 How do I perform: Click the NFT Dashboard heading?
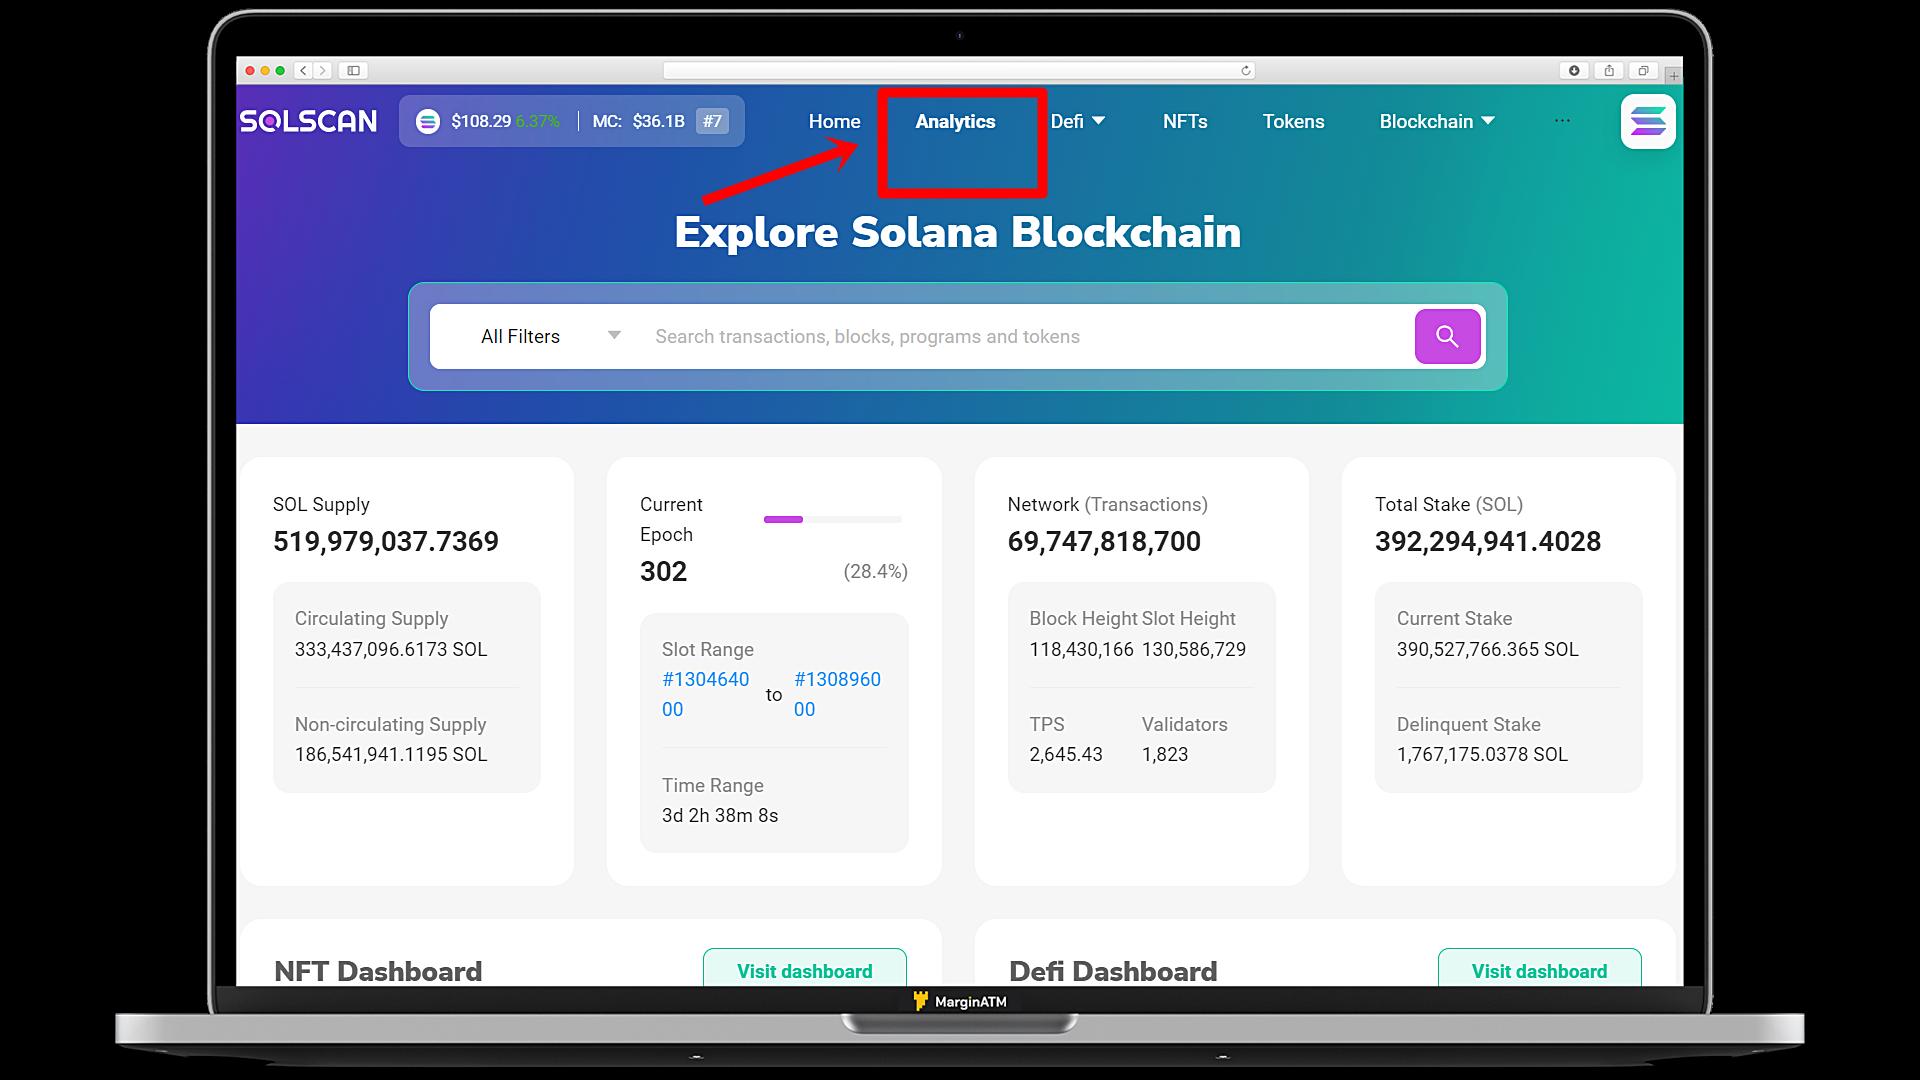tap(378, 971)
